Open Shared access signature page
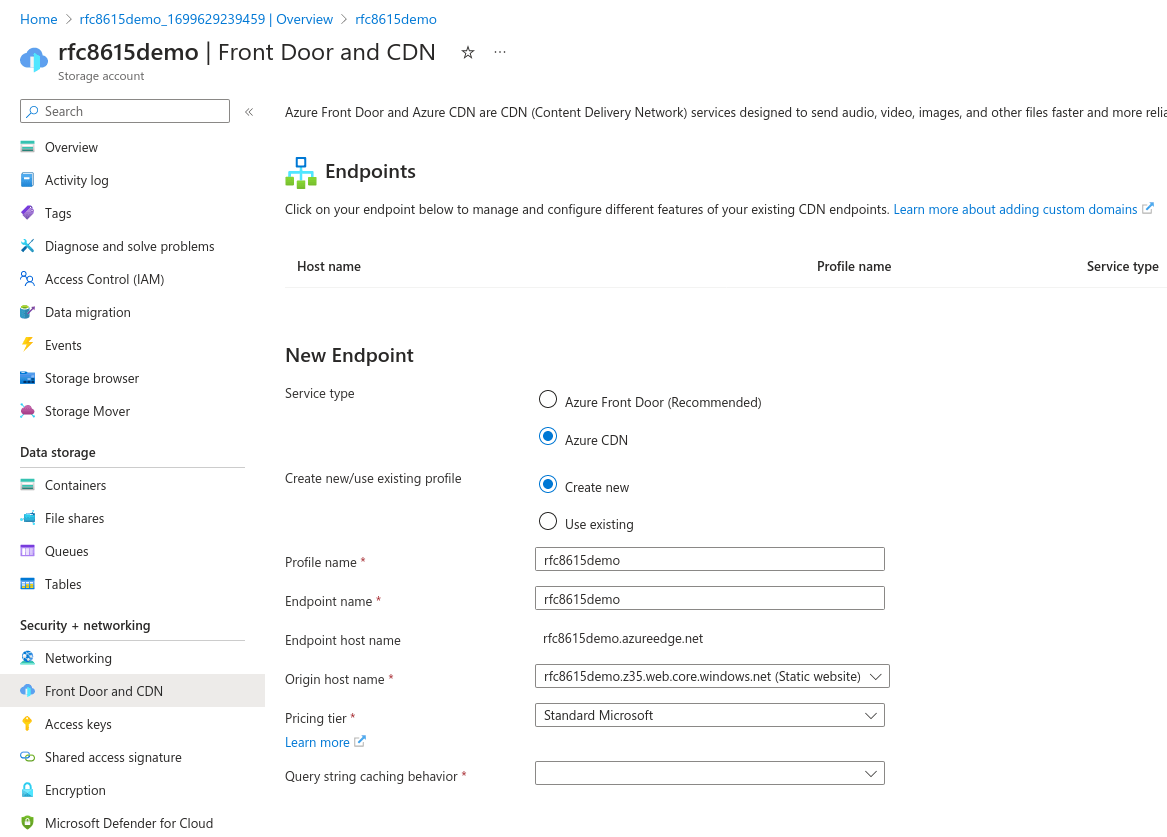 [113, 757]
